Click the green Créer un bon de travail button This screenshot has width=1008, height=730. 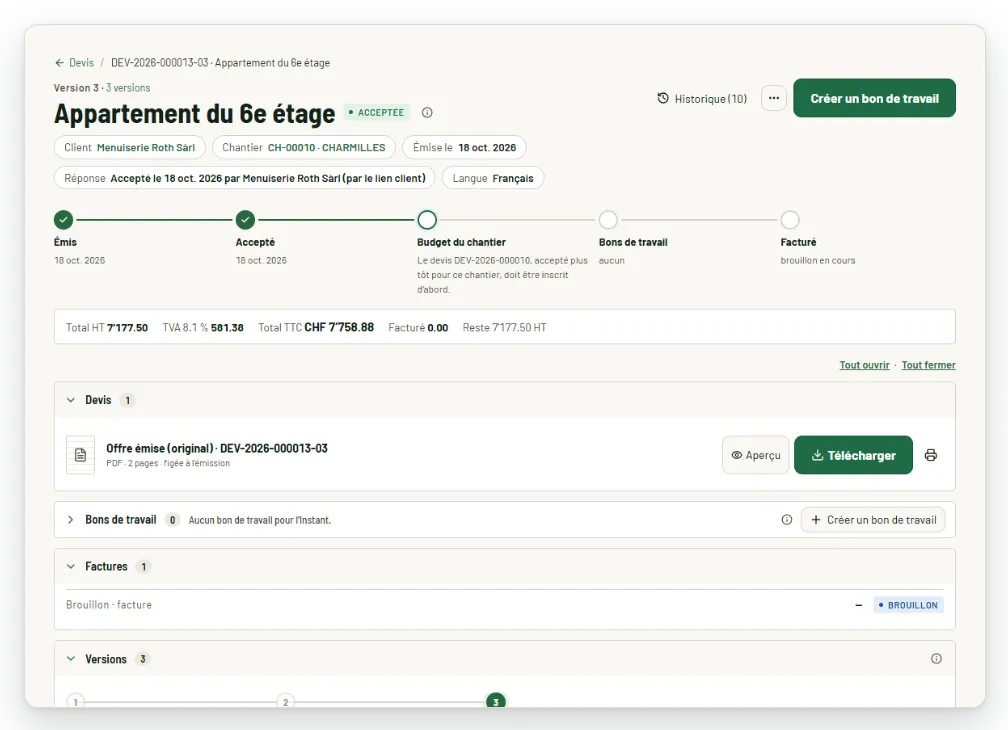[874, 98]
